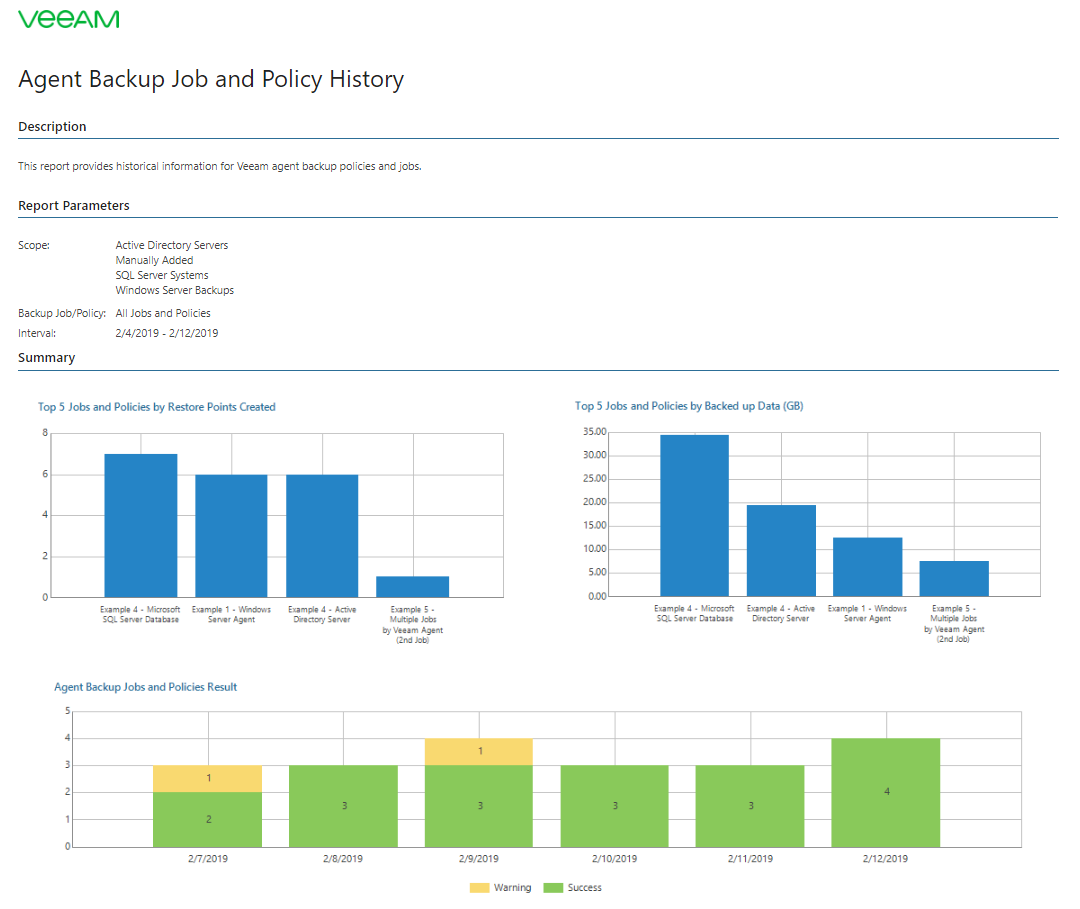Screen dimensions: 1080x909
Task: Click the green Success bar for 2/10/2019
Action: 614,806
